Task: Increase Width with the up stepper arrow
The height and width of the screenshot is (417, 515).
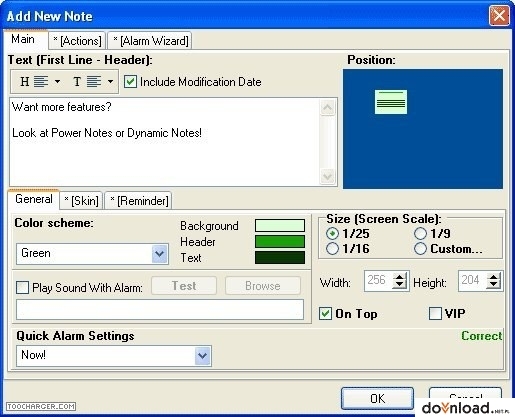Action: [x=399, y=276]
